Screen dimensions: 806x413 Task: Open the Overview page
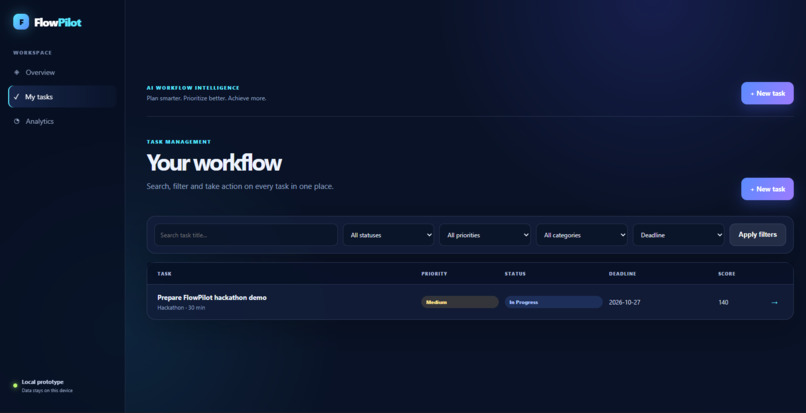click(62, 73)
